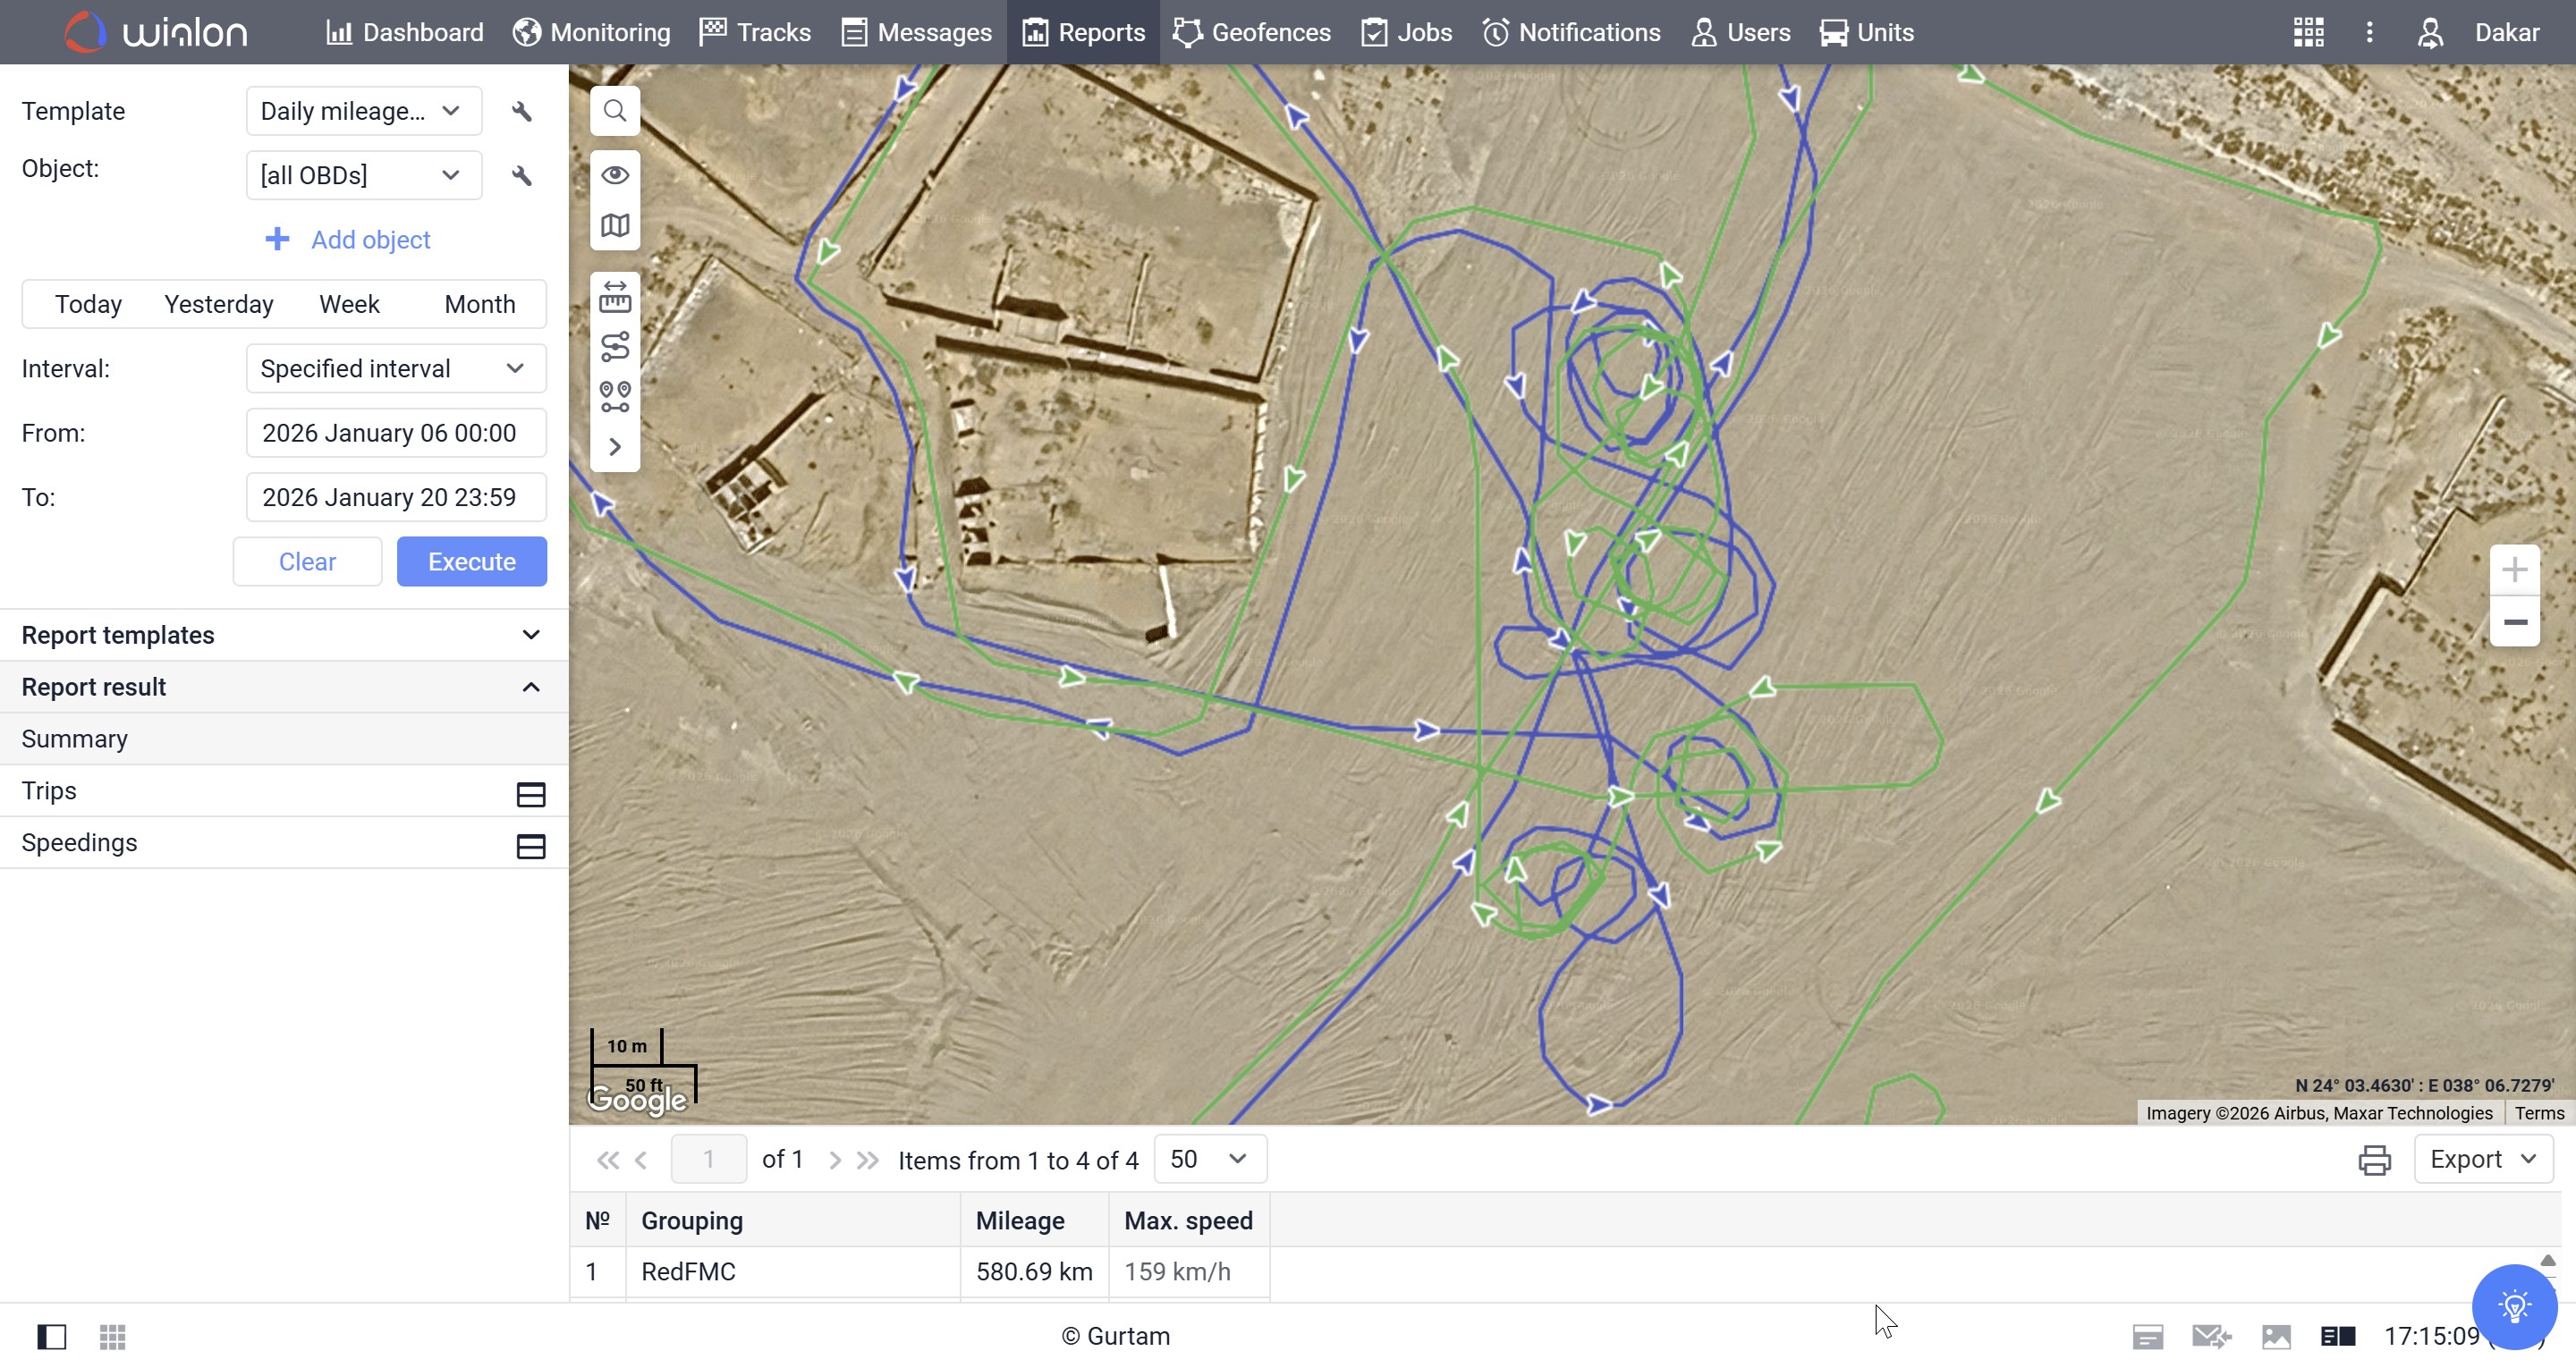Open the apps grid icon in top bar

pyautogui.click(x=2308, y=32)
